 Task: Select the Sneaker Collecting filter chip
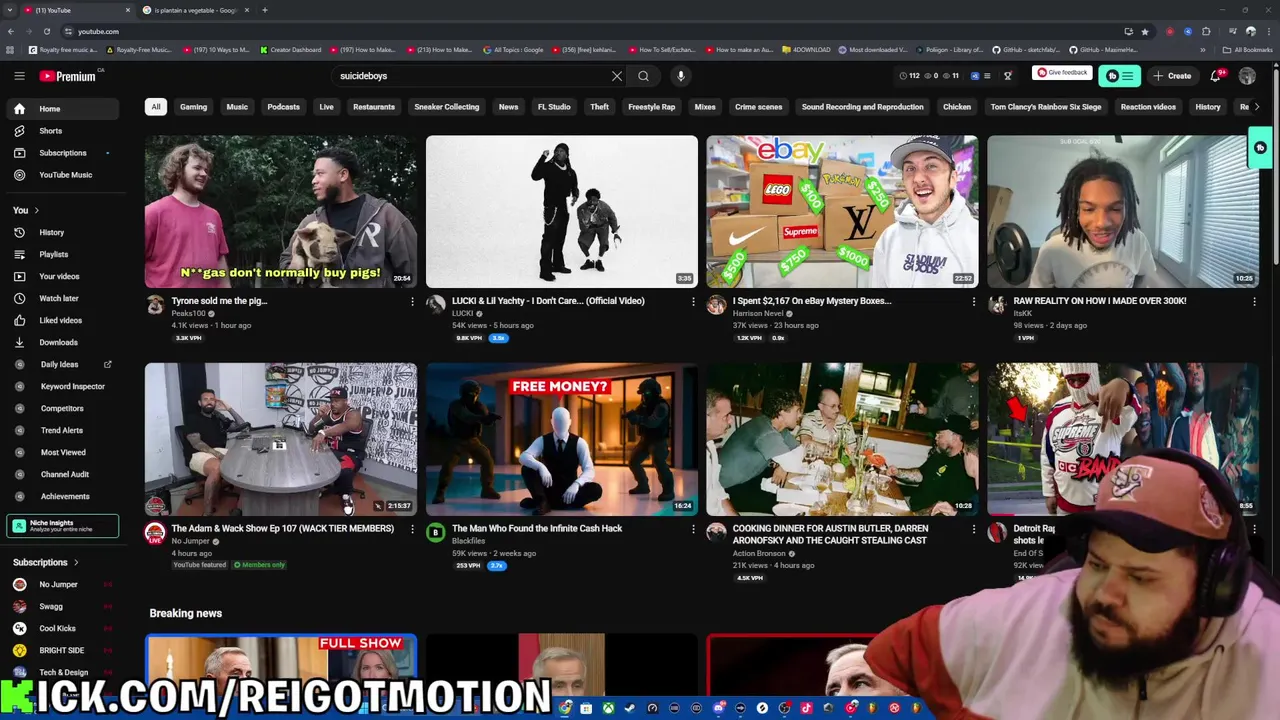tap(447, 107)
